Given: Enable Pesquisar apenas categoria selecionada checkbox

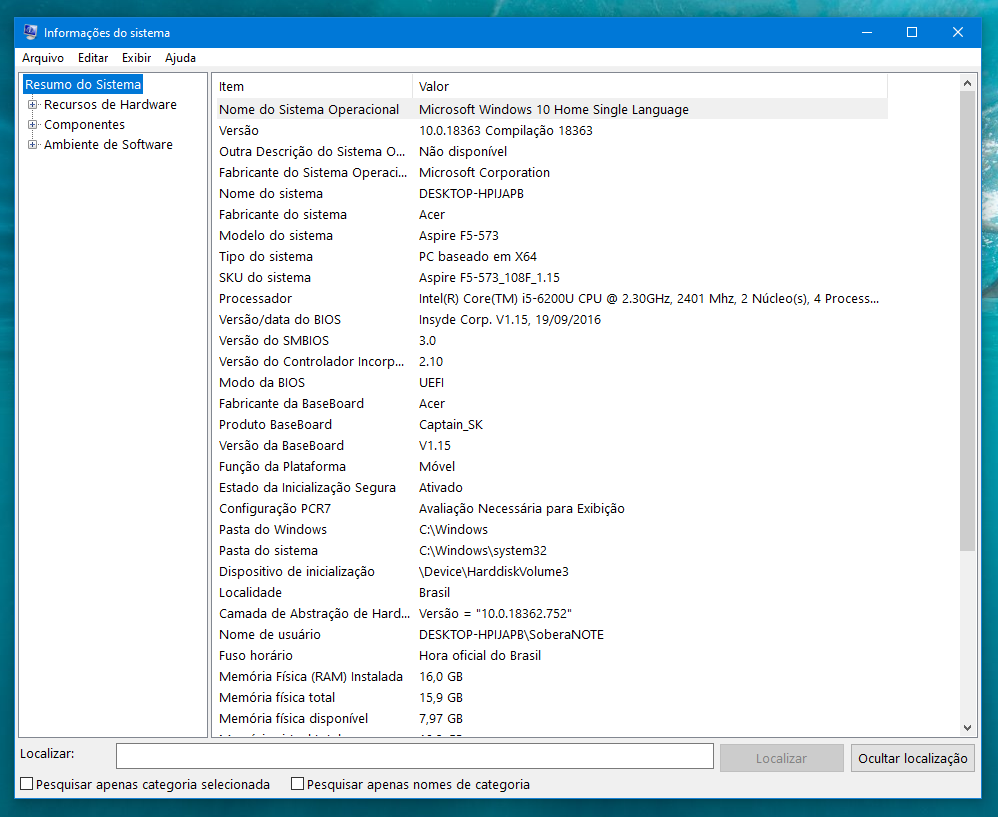Looking at the screenshot, I should tap(27, 784).
